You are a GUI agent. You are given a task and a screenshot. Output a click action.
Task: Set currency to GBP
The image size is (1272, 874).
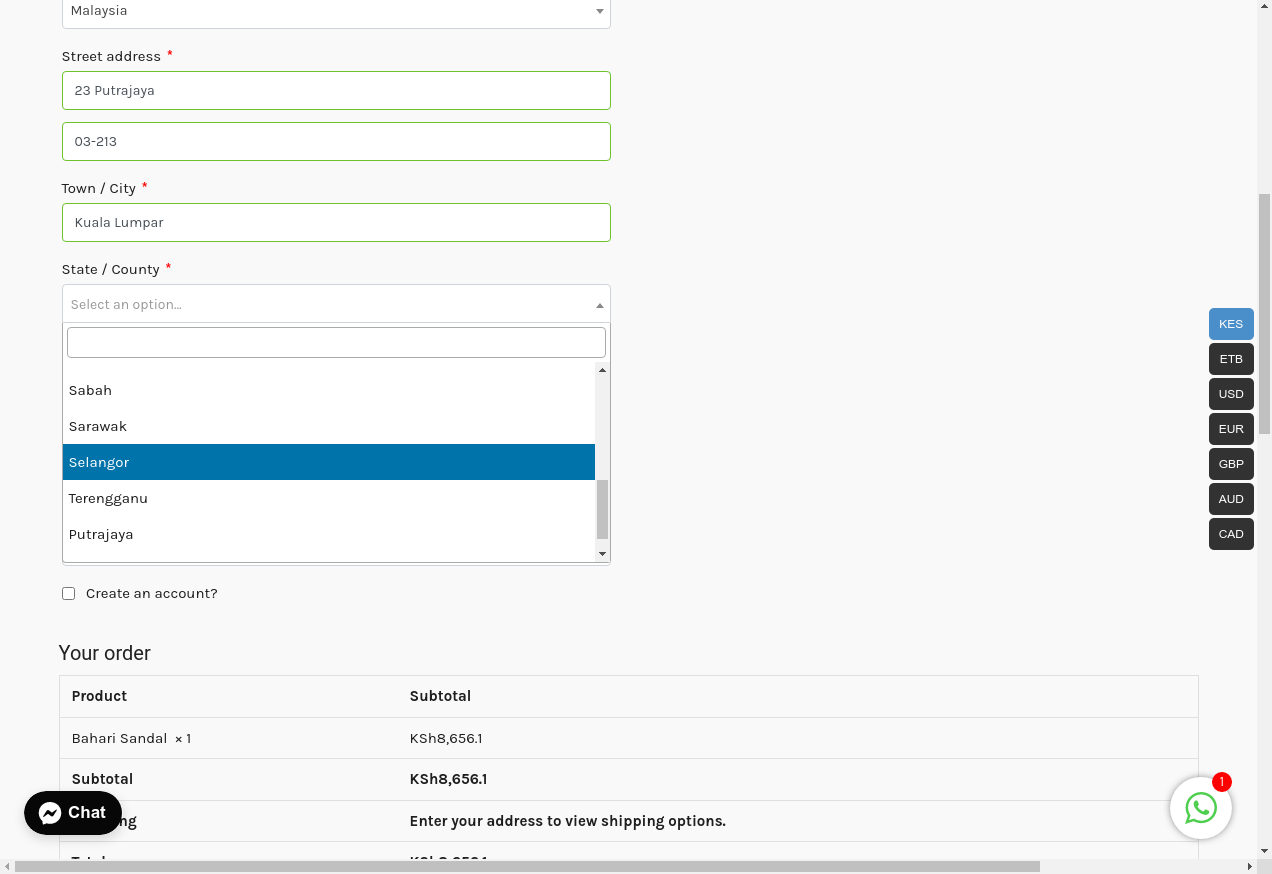(1230, 464)
